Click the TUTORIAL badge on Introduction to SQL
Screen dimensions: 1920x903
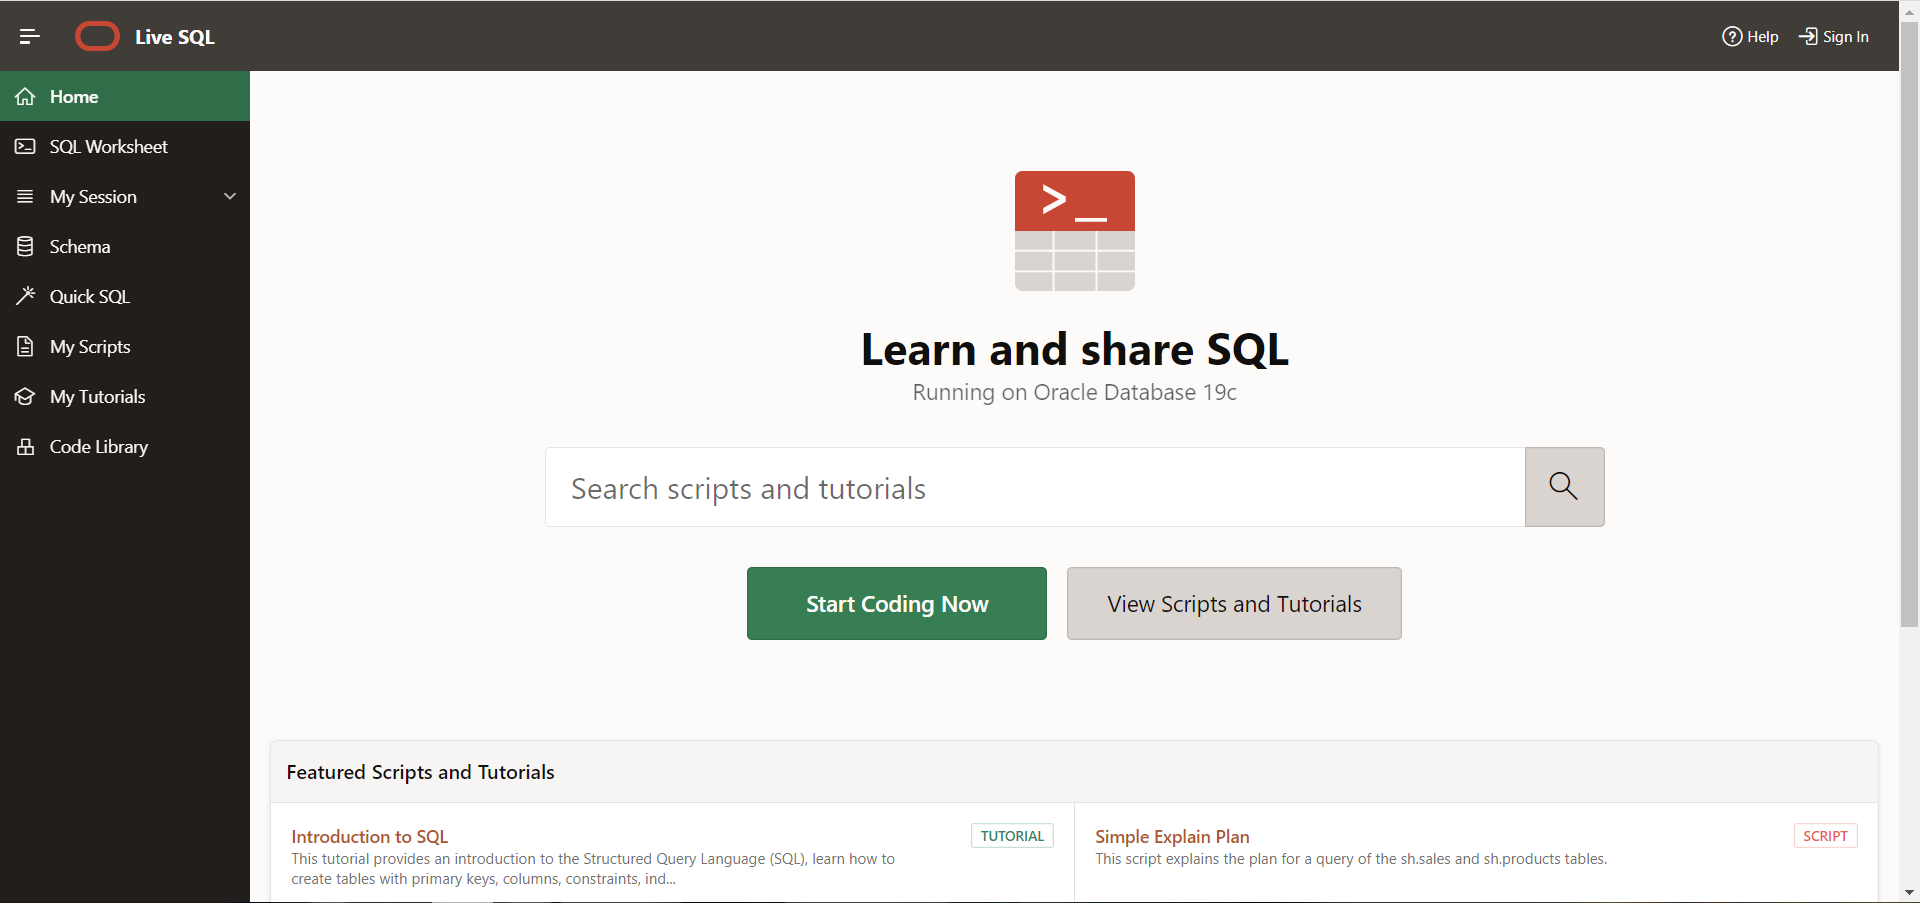click(x=1011, y=835)
